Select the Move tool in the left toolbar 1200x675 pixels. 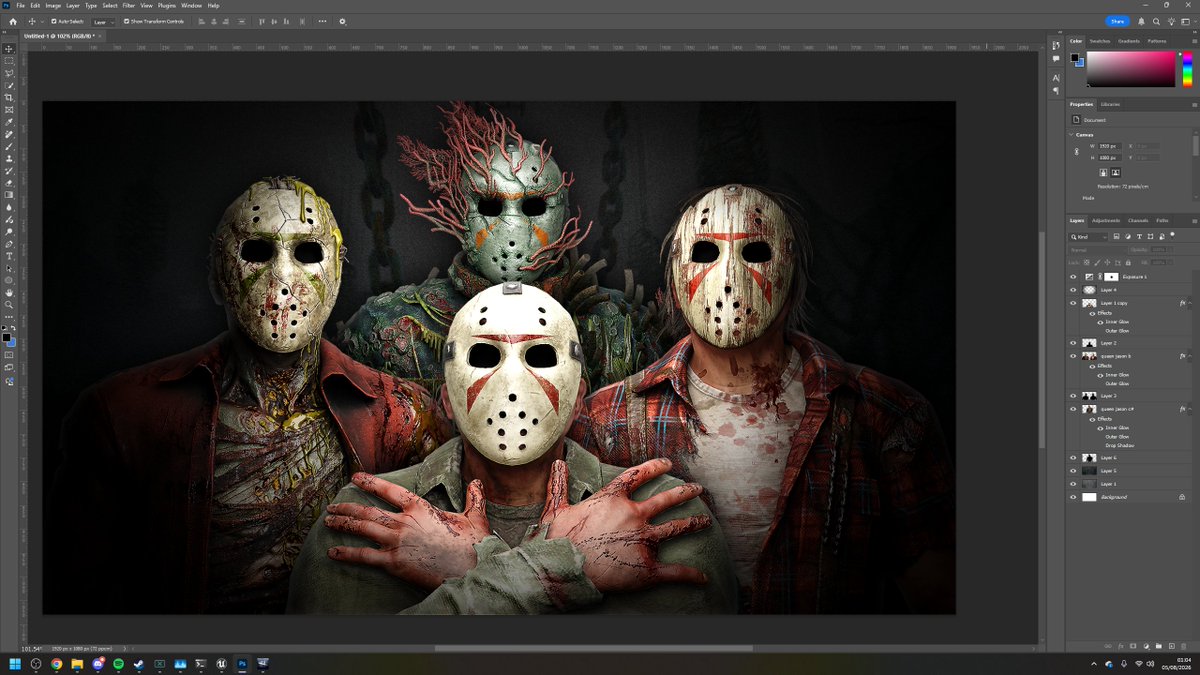coord(9,48)
